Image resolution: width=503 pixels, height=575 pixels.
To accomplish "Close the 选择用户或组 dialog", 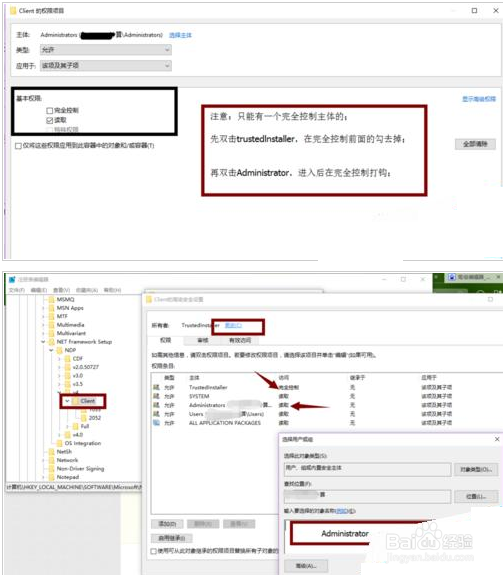I will [x=497, y=439].
